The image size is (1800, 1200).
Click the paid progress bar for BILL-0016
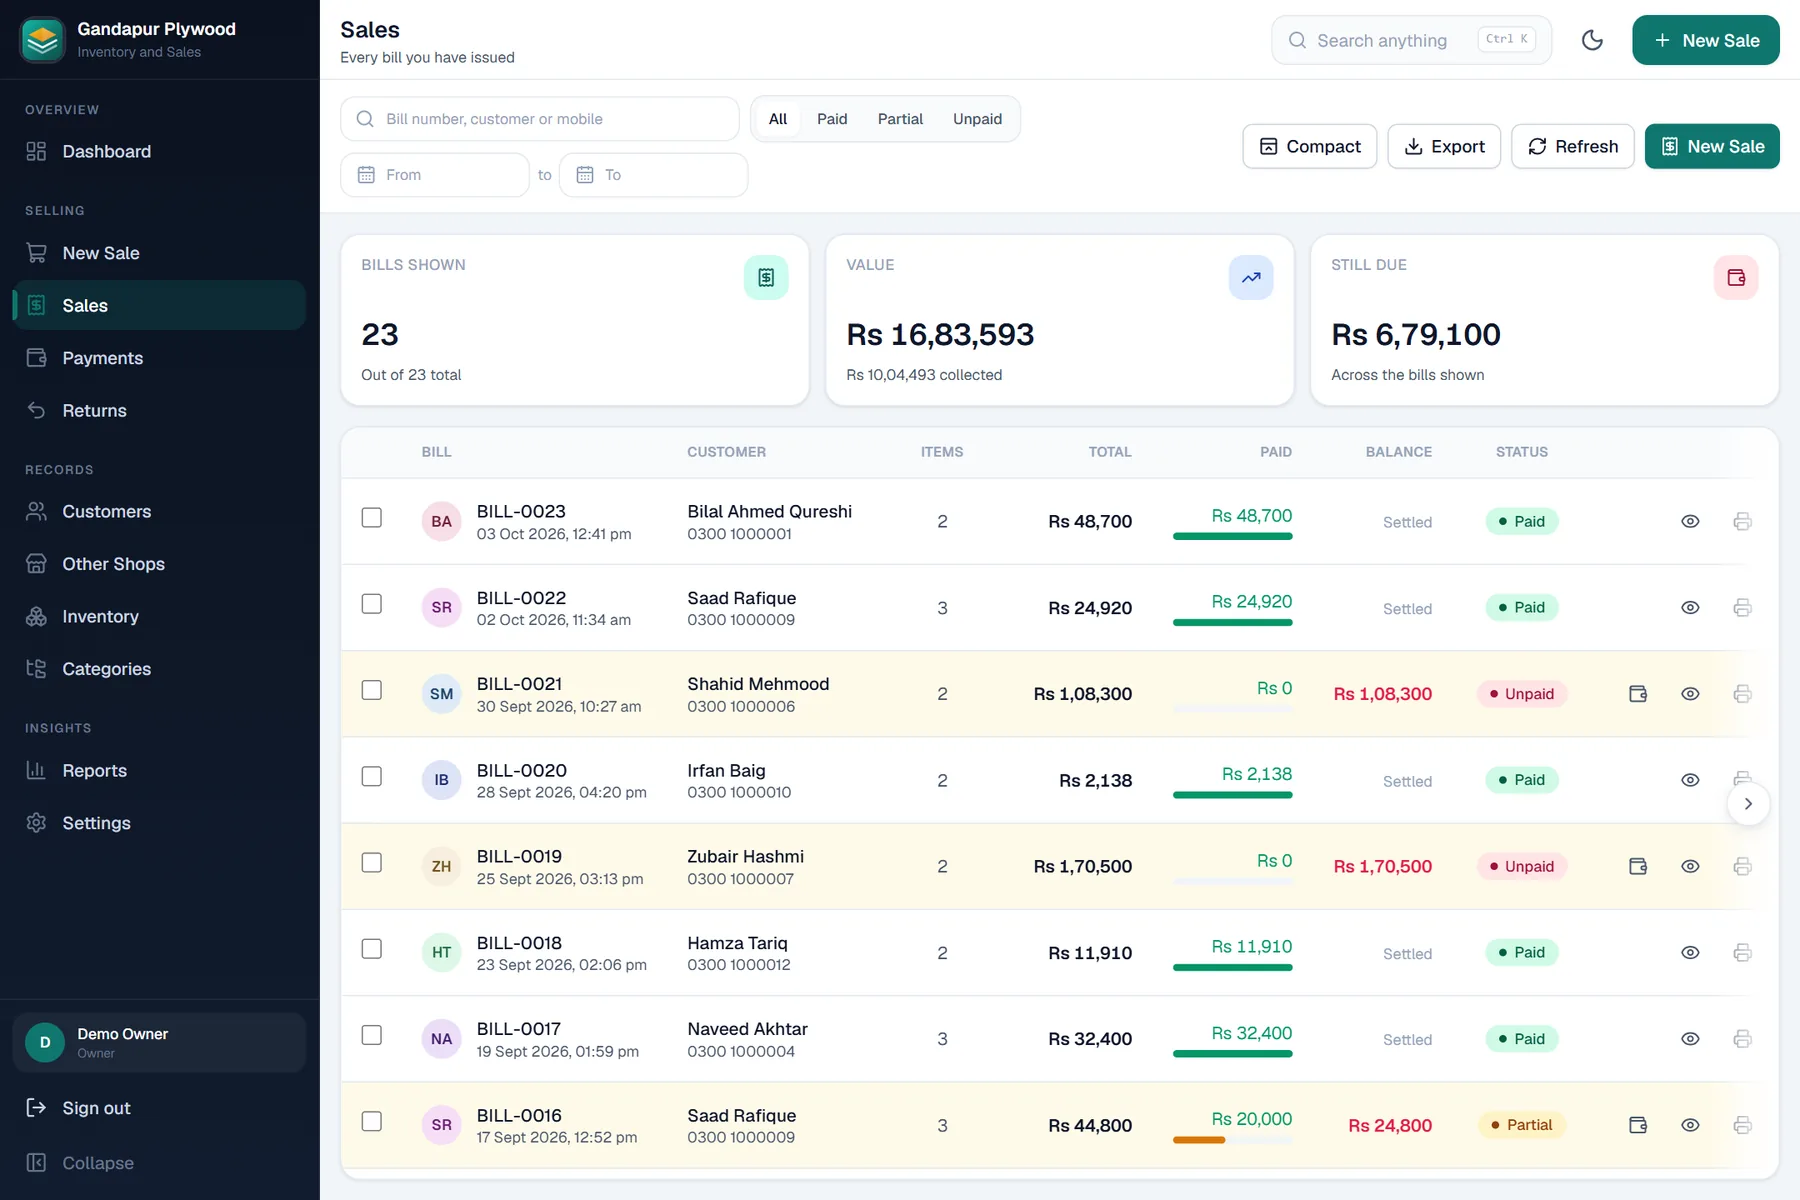pos(1232,1140)
